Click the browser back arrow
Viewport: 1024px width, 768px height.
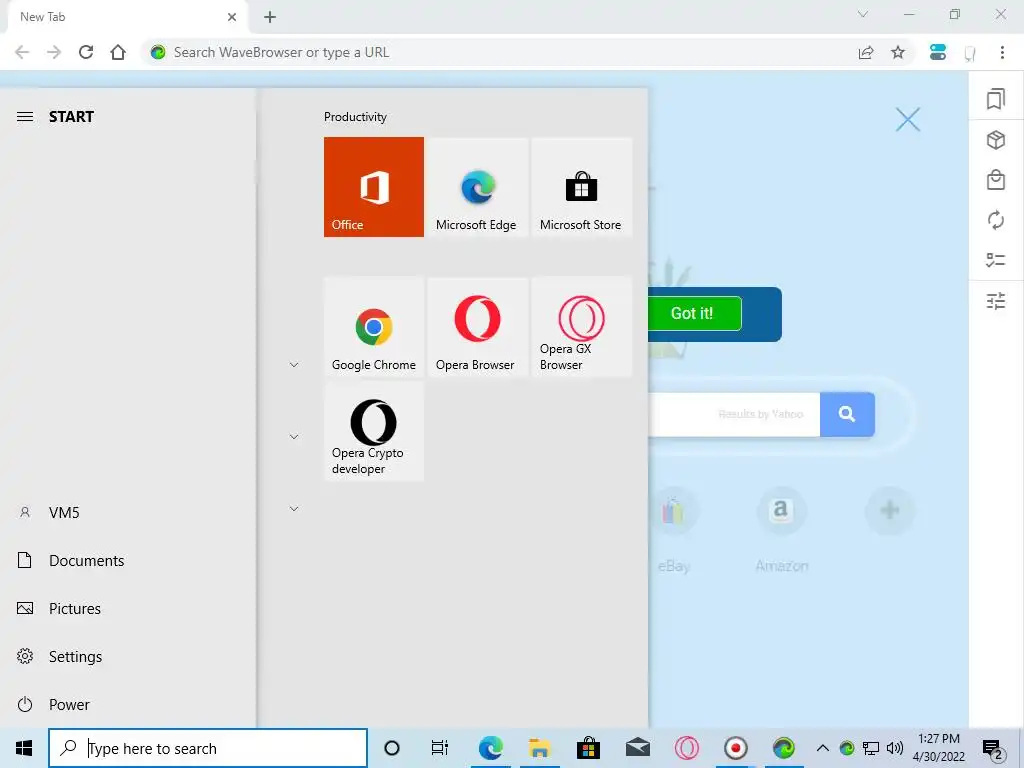pos(22,52)
